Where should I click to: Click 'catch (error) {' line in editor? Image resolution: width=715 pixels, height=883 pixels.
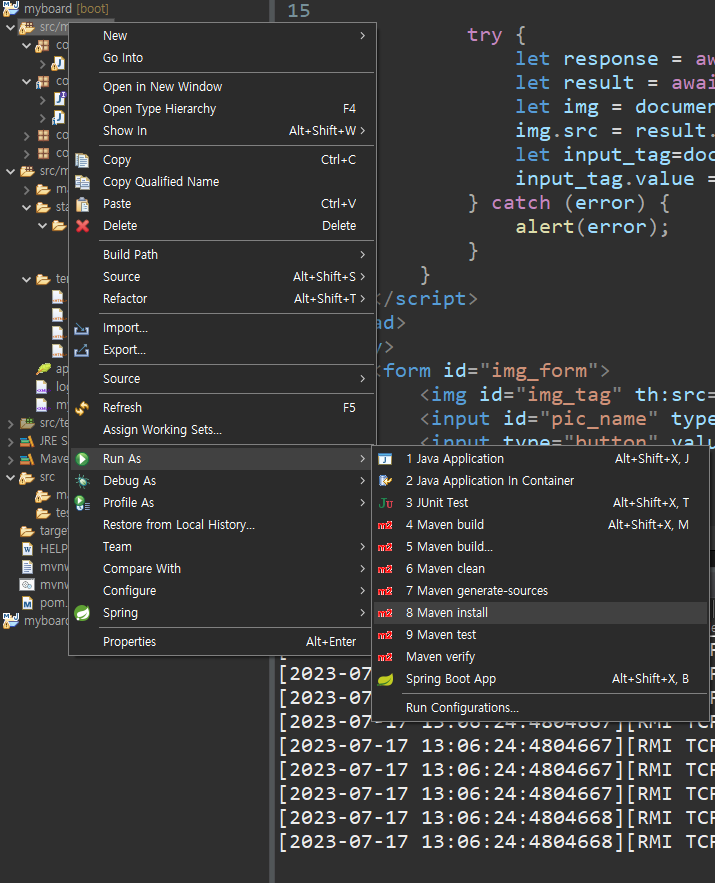(569, 203)
